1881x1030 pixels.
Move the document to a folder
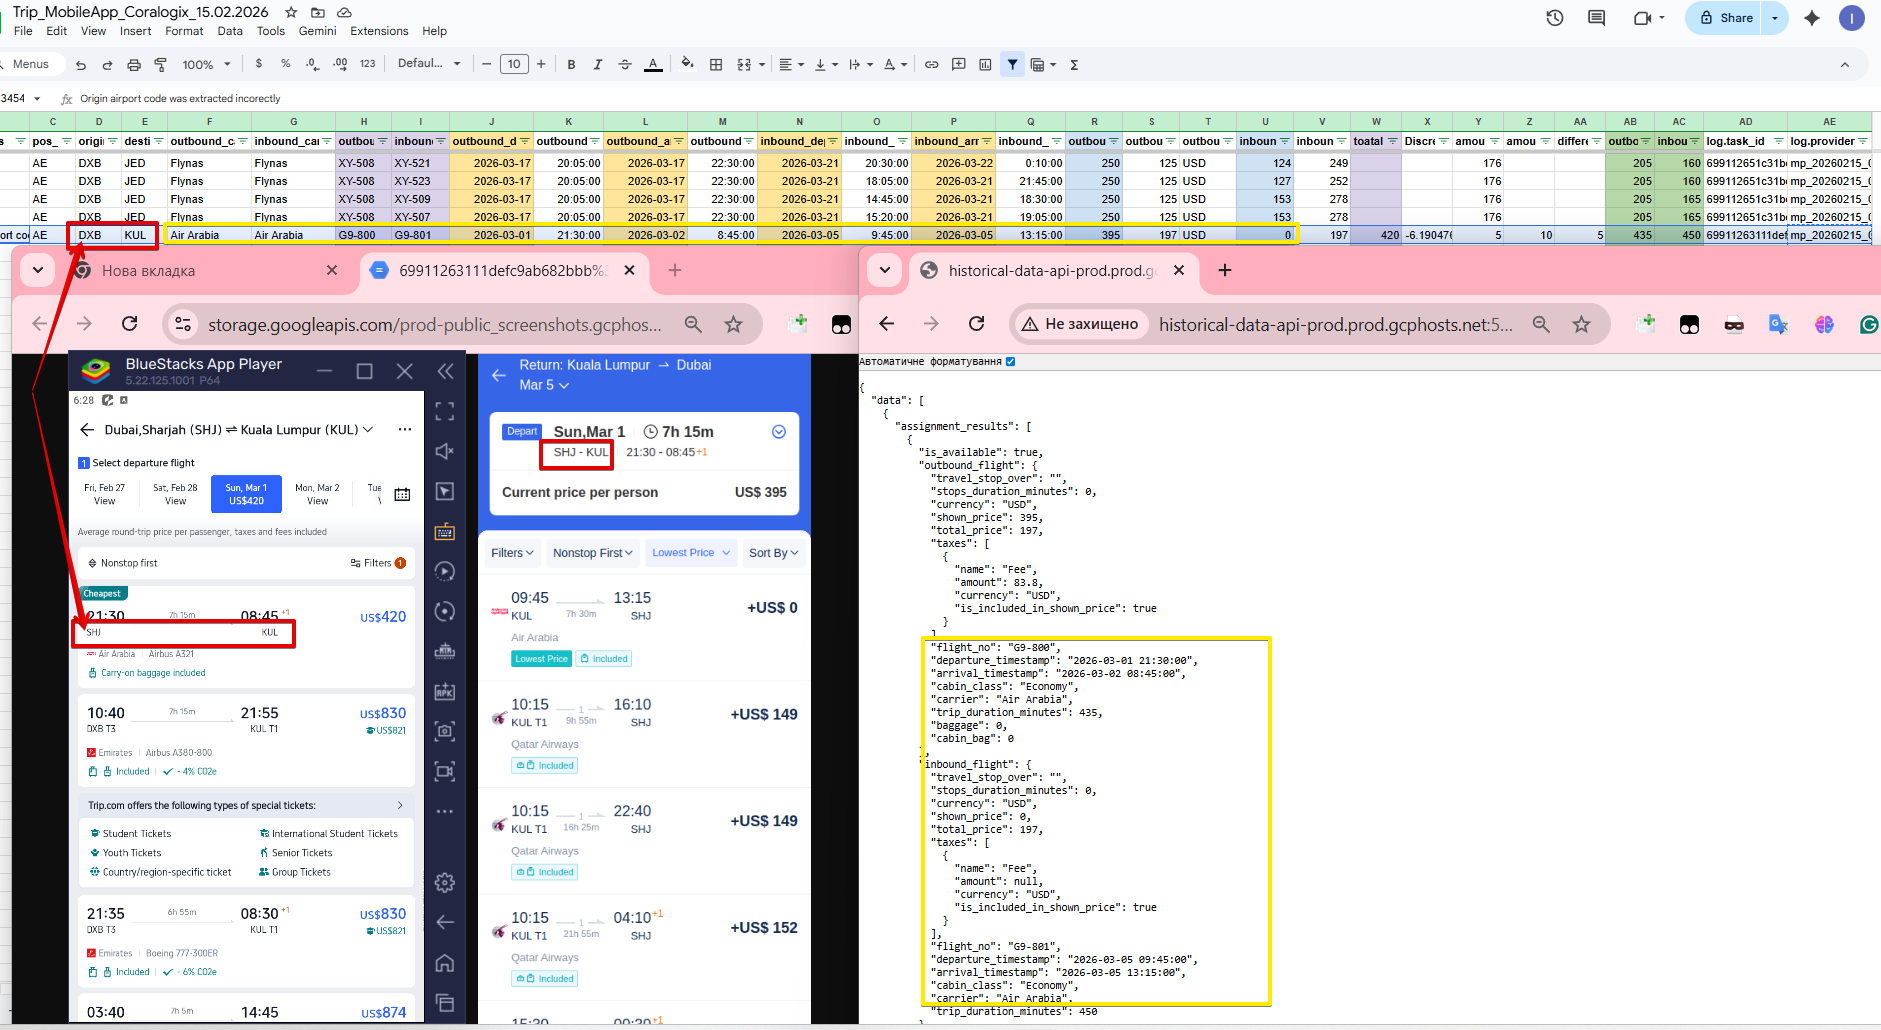(x=318, y=12)
